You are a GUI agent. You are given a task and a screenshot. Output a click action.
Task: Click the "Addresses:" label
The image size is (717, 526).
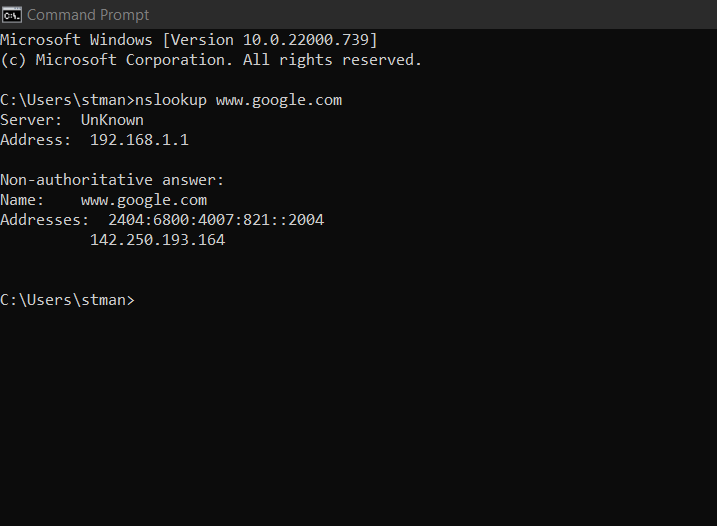point(45,220)
